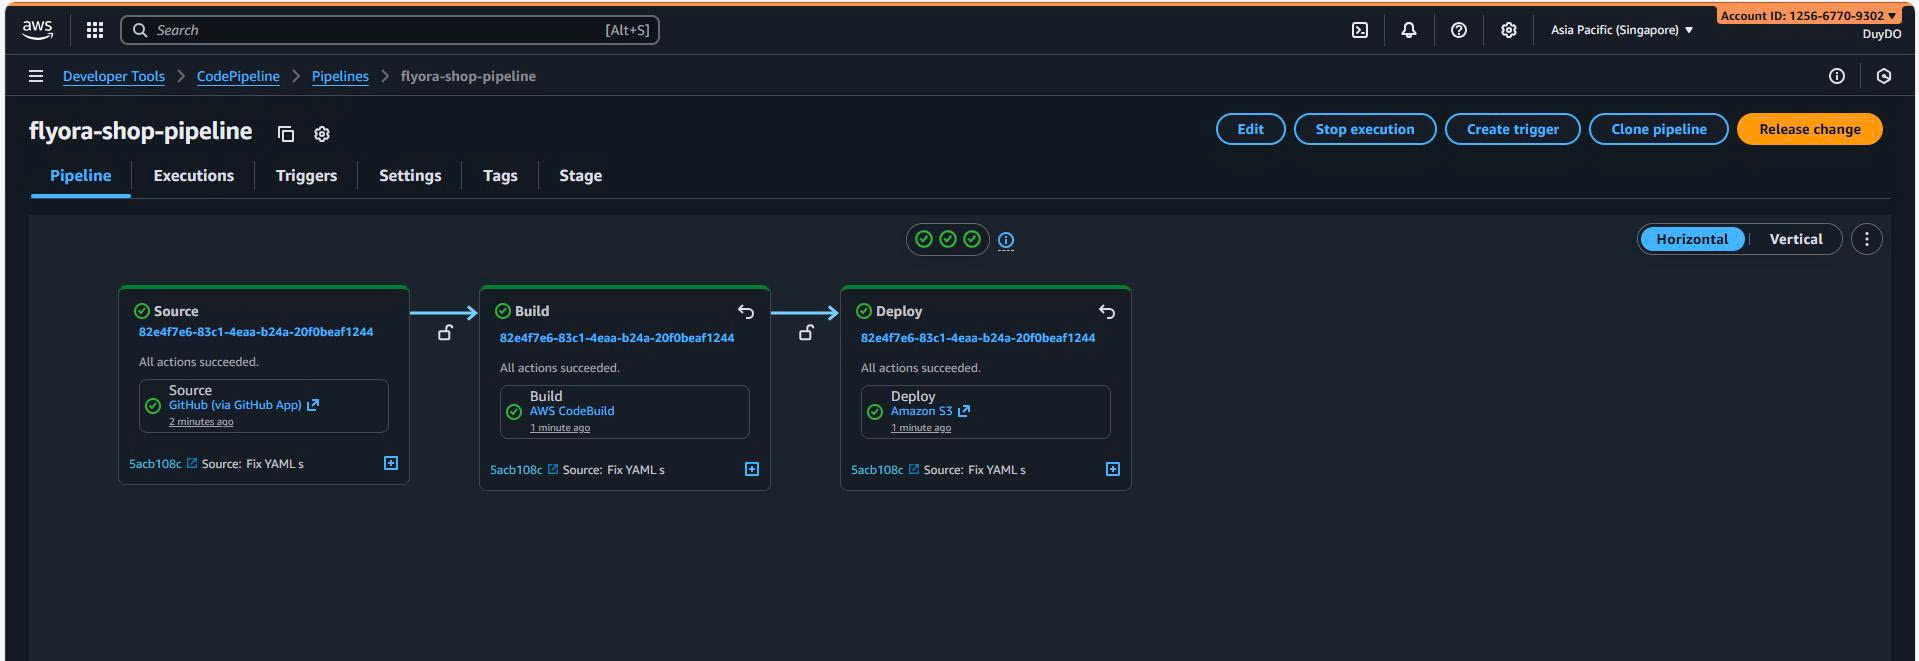Image resolution: width=1919 pixels, height=661 pixels.
Task: Click the Clone pipeline button
Action: (1658, 129)
